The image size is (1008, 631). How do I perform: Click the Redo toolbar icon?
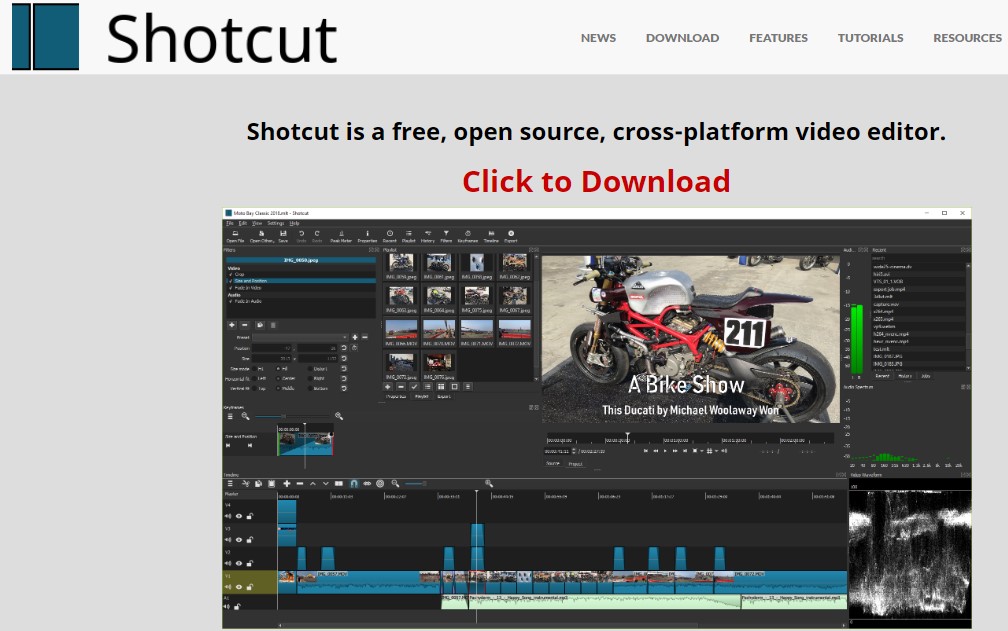coord(317,236)
